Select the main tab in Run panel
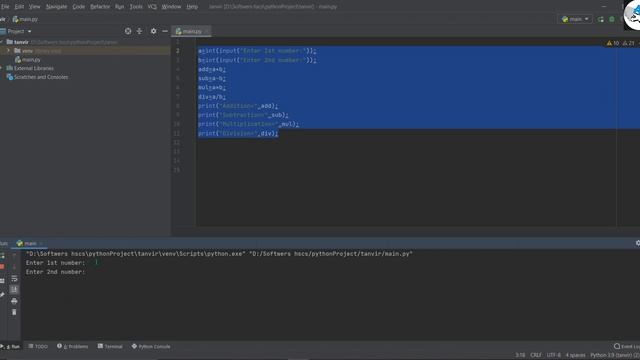Screen dimensions: 640x360 click(29, 243)
